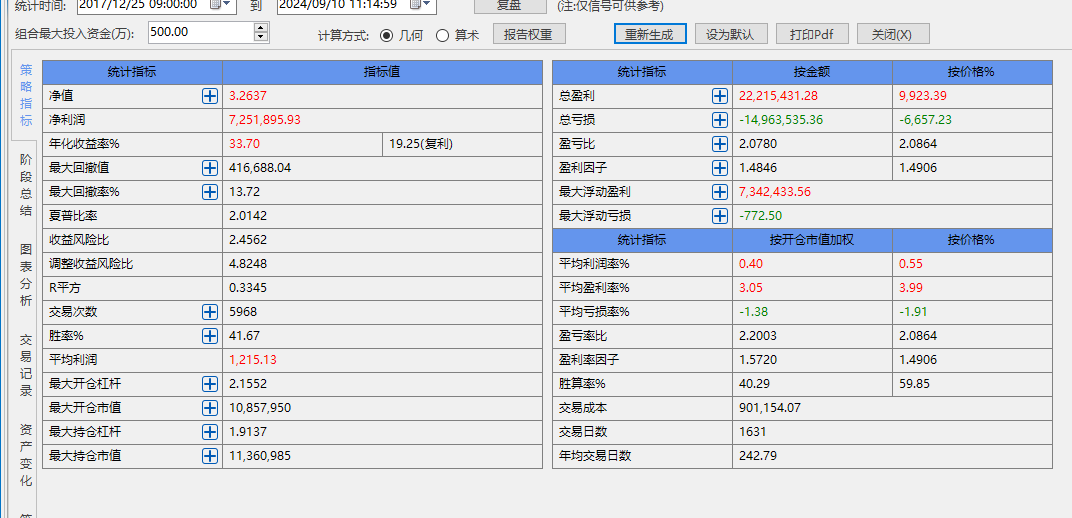Click the 500.00 investment amount input field

pos(200,32)
